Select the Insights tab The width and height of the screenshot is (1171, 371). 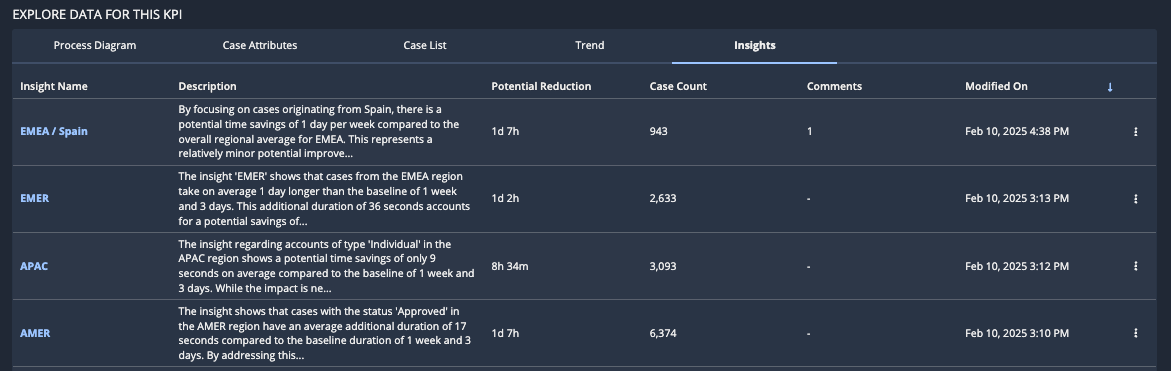click(x=754, y=46)
